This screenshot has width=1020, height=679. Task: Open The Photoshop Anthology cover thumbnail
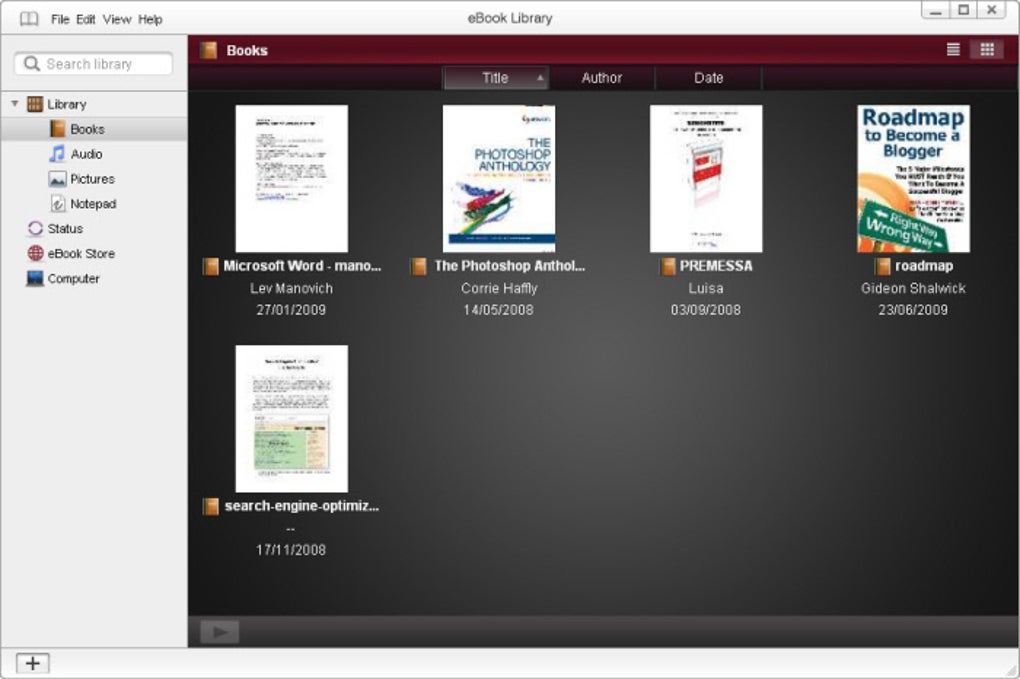pos(499,178)
